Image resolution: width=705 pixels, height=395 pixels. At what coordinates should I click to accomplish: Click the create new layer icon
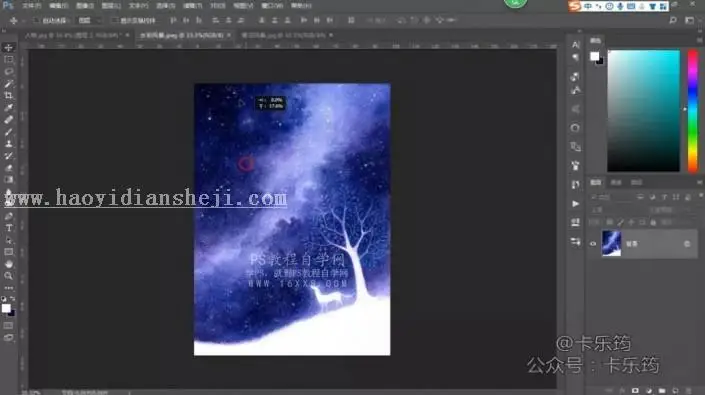pyautogui.click(x=675, y=391)
